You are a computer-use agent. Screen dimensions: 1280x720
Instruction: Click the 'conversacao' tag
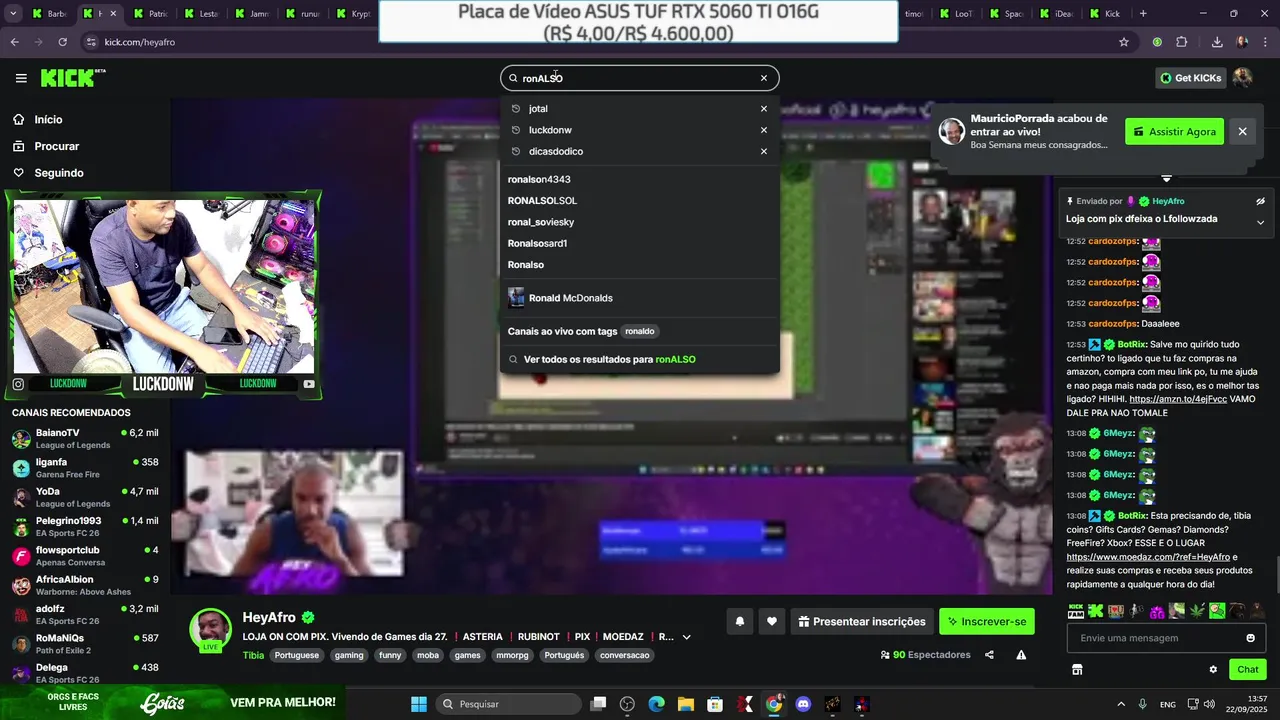click(625, 656)
